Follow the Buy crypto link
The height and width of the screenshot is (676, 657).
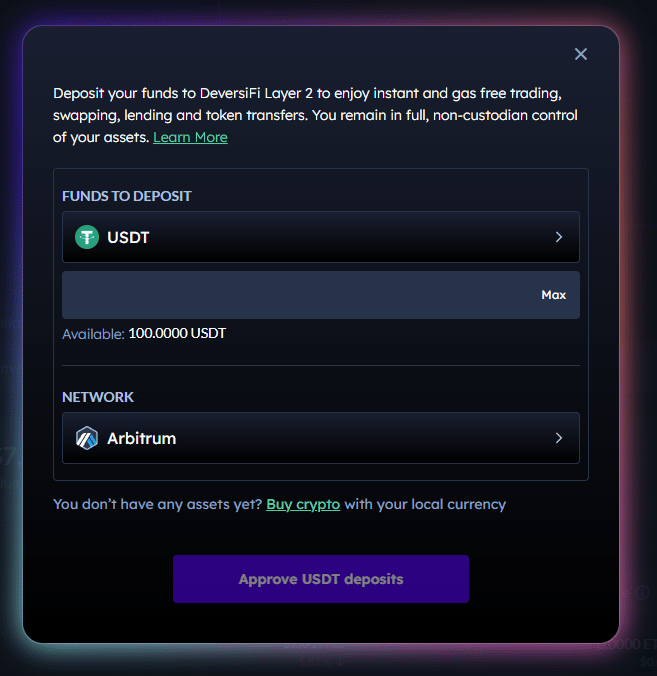coord(303,504)
